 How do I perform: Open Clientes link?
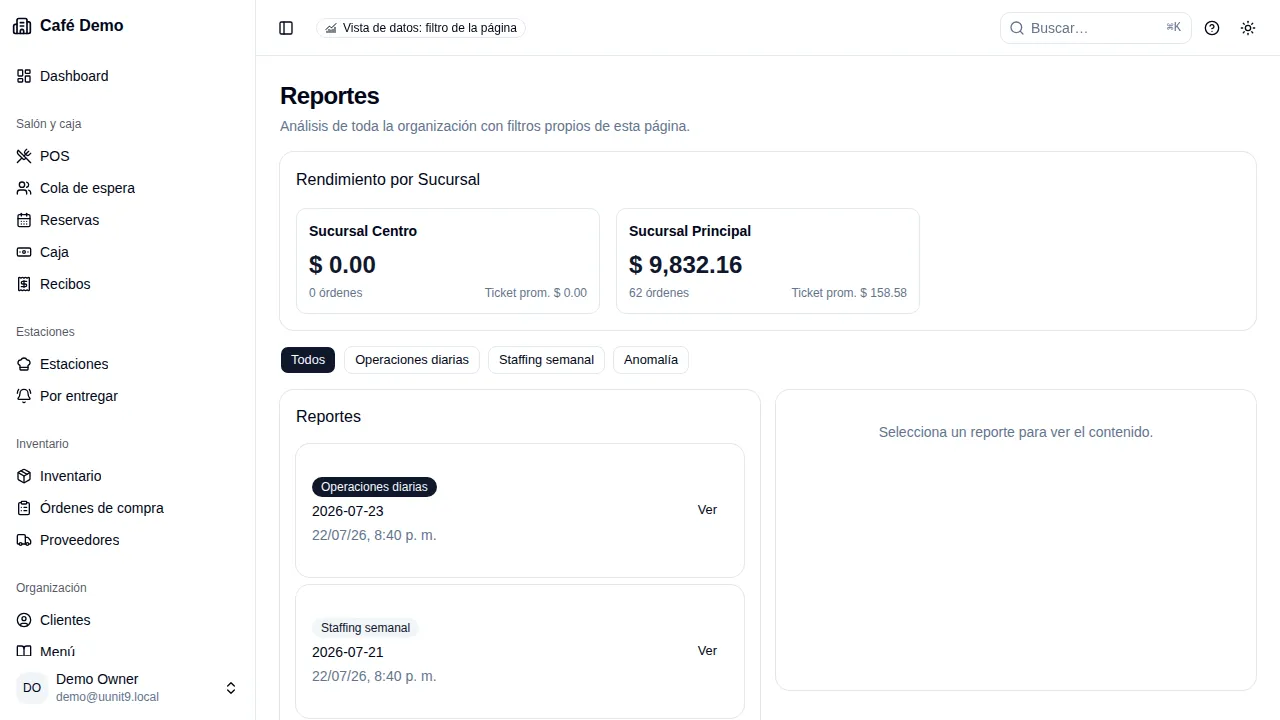click(128, 620)
